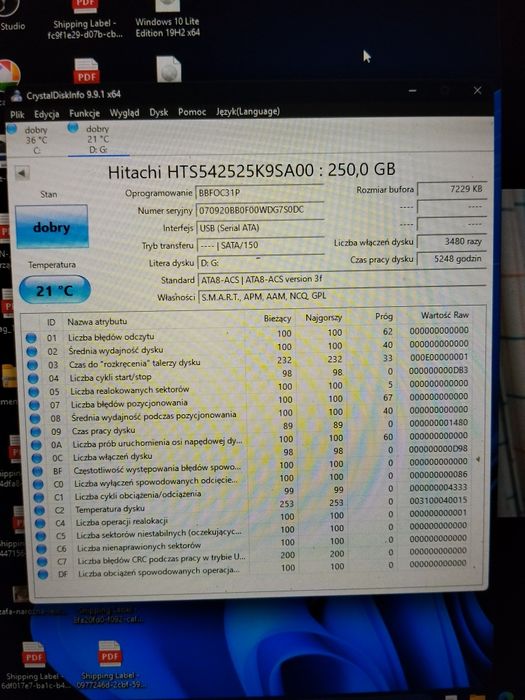Click the Hitachi HTS542525K9SA00 disk title
525x700 pixels.
click(252, 171)
